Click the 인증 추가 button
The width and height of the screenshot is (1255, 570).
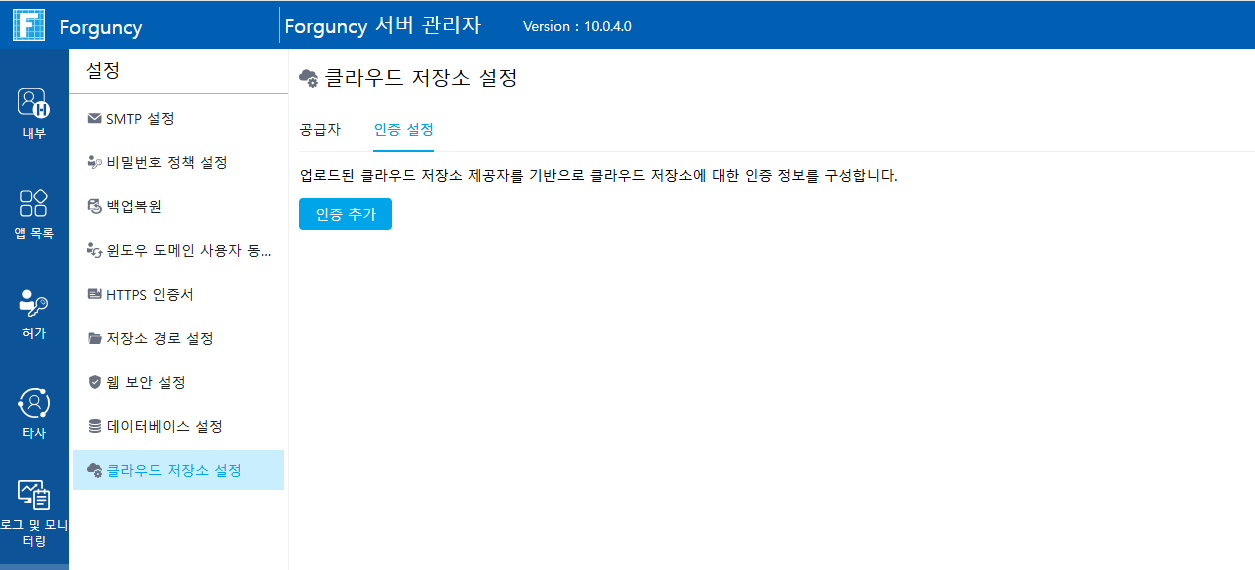(345, 214)
